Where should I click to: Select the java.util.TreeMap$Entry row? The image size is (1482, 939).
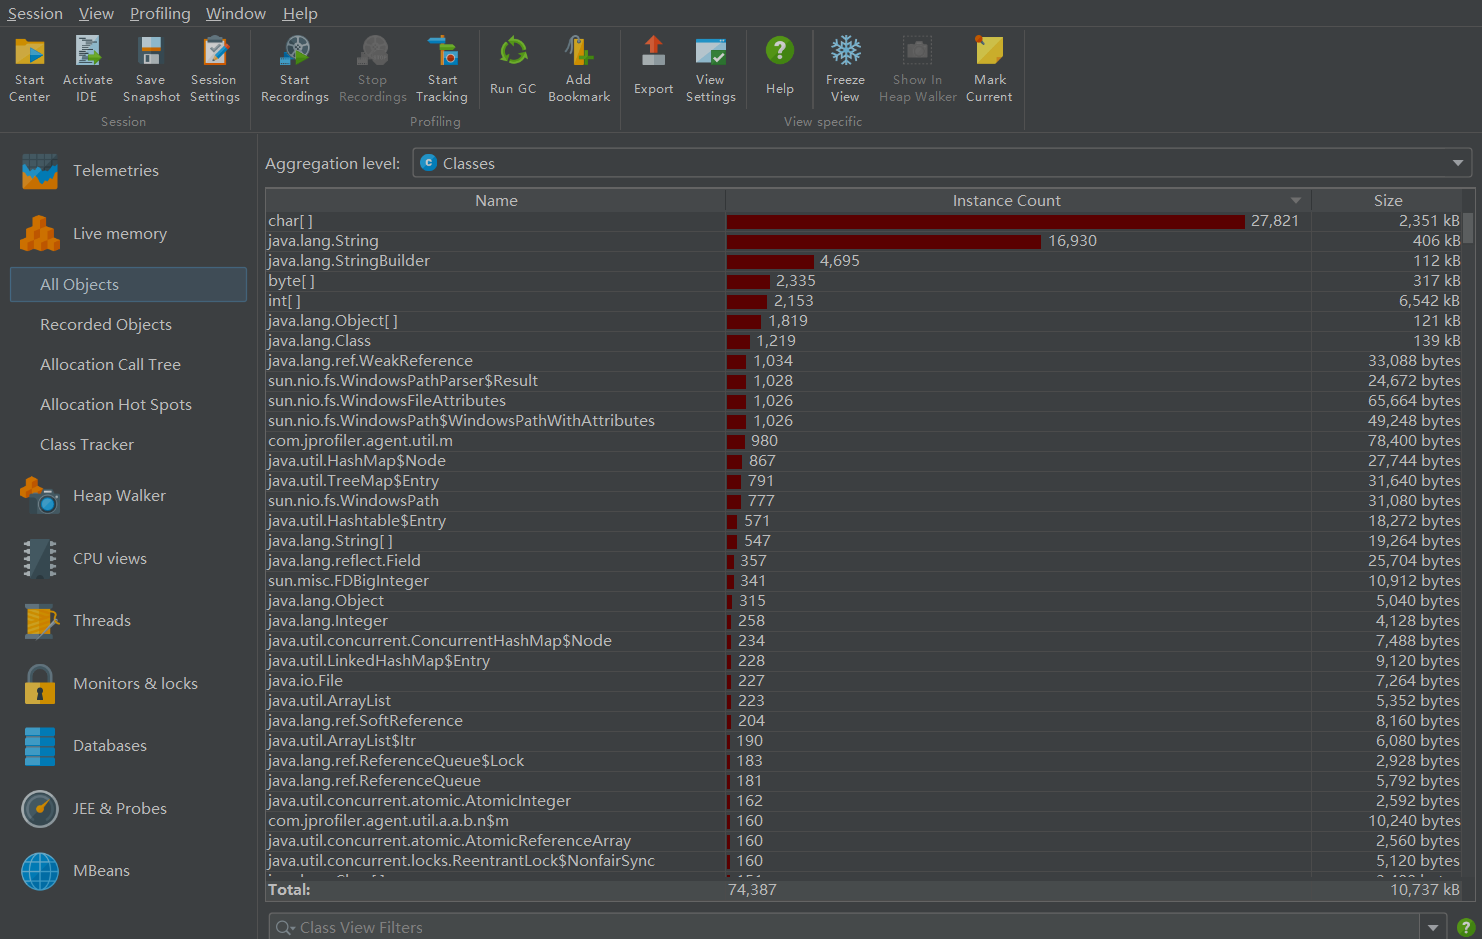click(x=864, y=481)
